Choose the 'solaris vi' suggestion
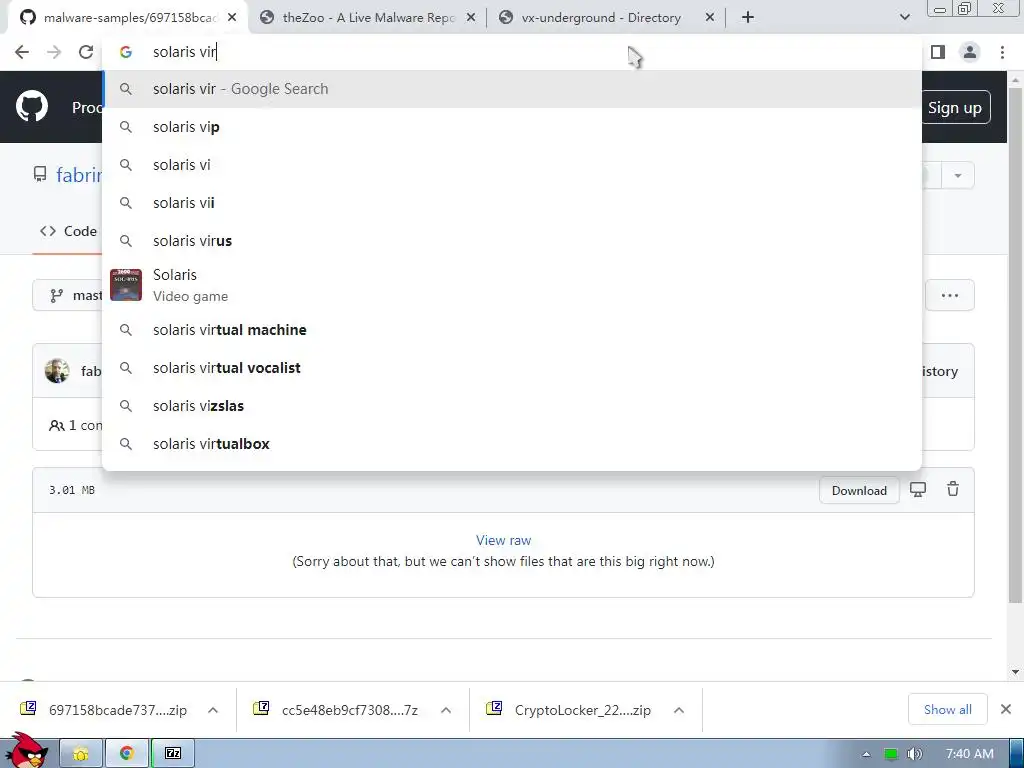Viewport: 1024px width, 768px height. pos(512,165)
